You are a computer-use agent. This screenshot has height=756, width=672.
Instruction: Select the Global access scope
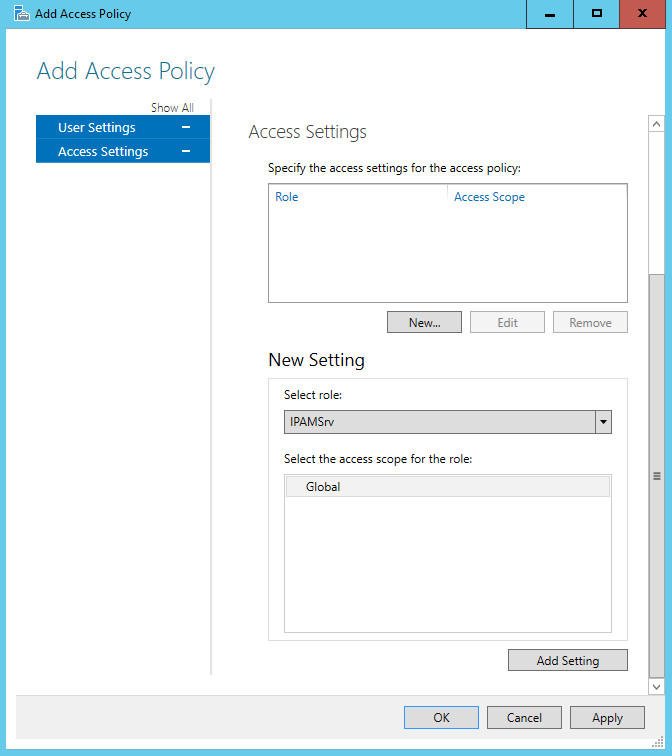coord(447,486)
